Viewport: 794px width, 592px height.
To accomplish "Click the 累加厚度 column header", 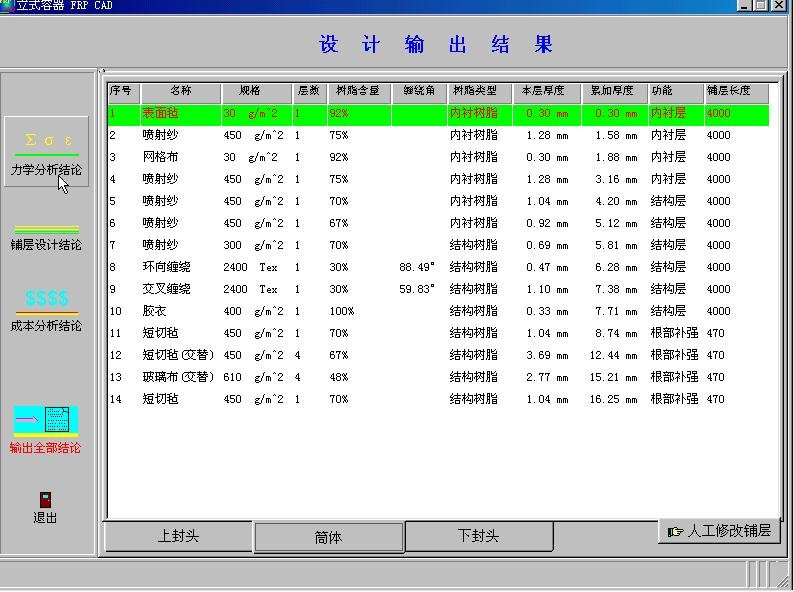I will [x=613, y=91].
